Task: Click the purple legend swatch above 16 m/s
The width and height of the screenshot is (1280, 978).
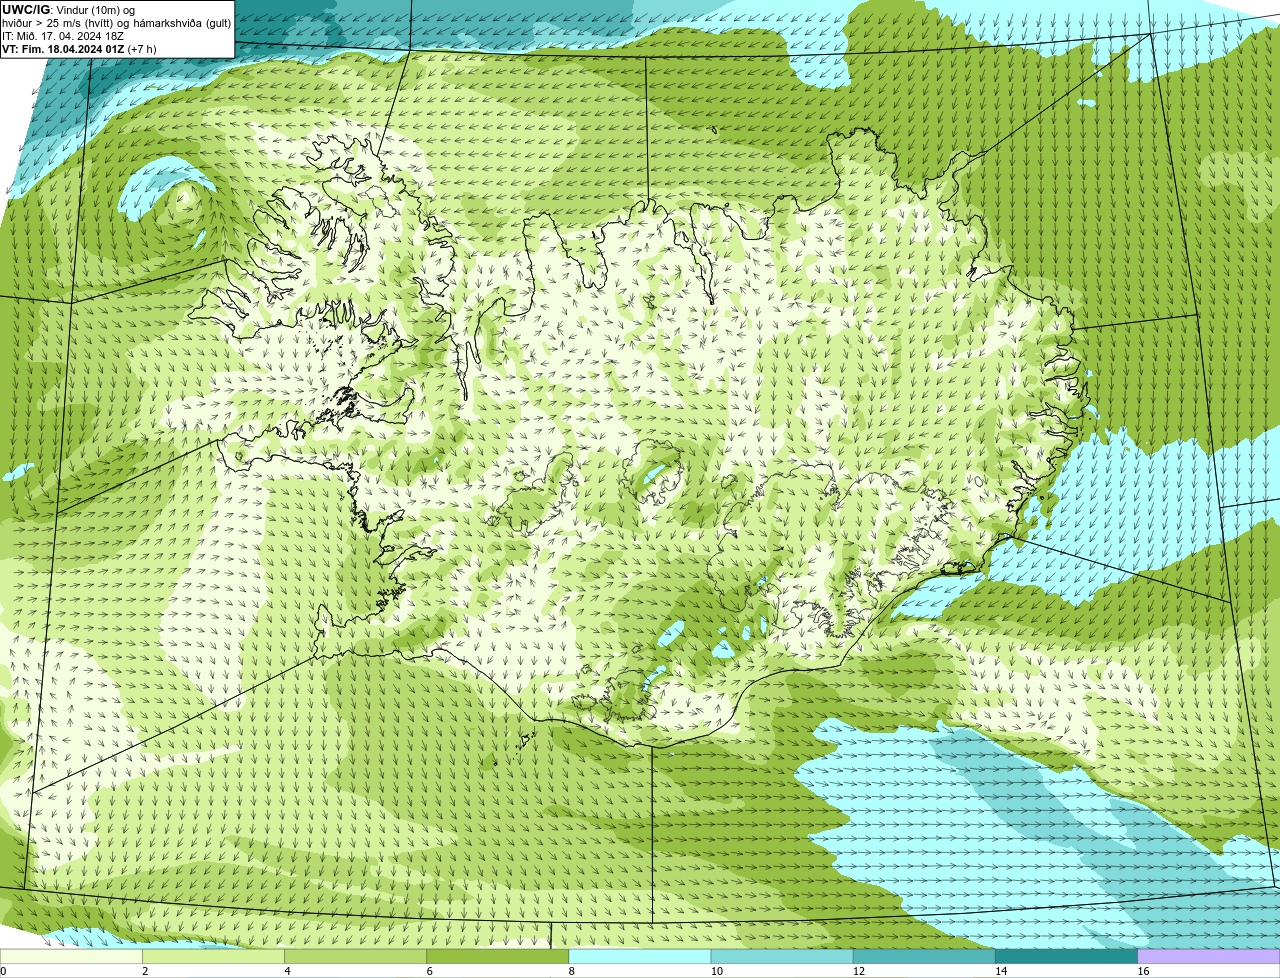Action: (x=1209, y=956)
